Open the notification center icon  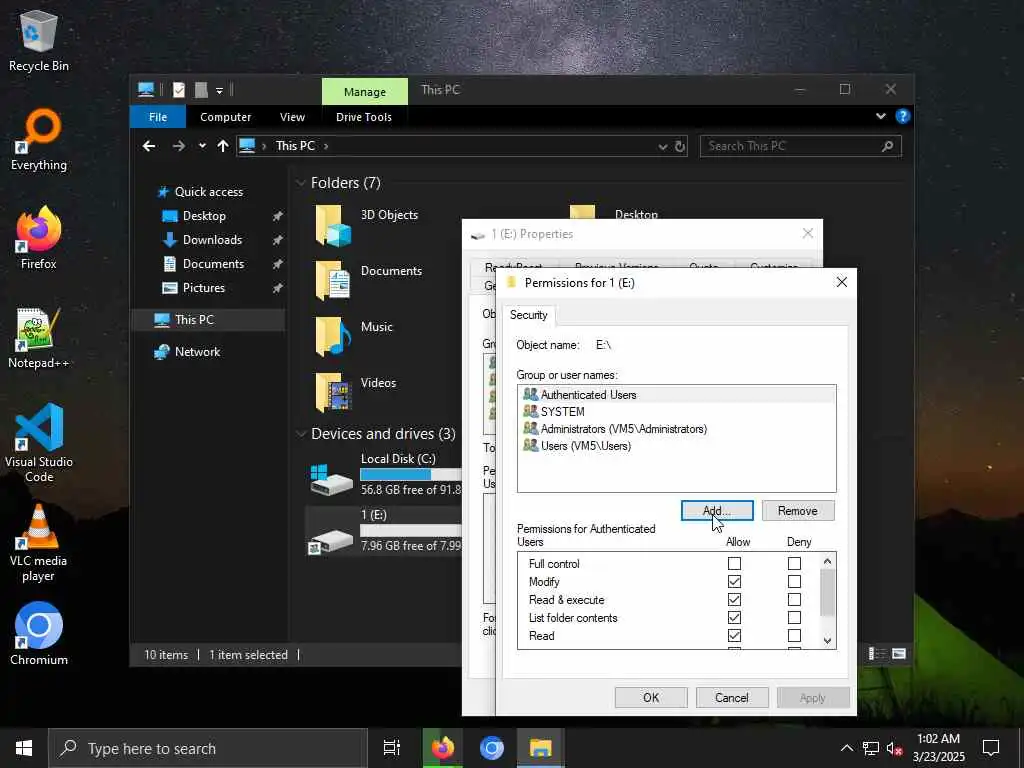991,748
